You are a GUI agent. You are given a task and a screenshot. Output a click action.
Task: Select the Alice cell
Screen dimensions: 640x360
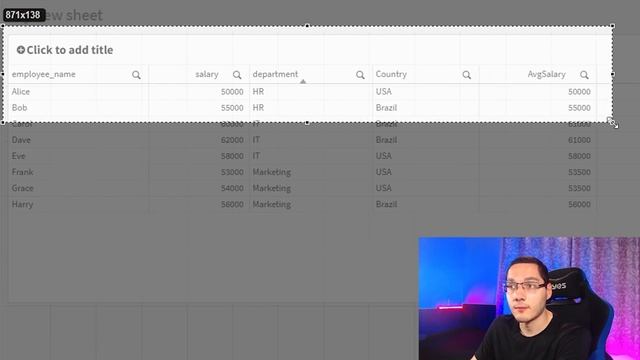coord(21,91)
